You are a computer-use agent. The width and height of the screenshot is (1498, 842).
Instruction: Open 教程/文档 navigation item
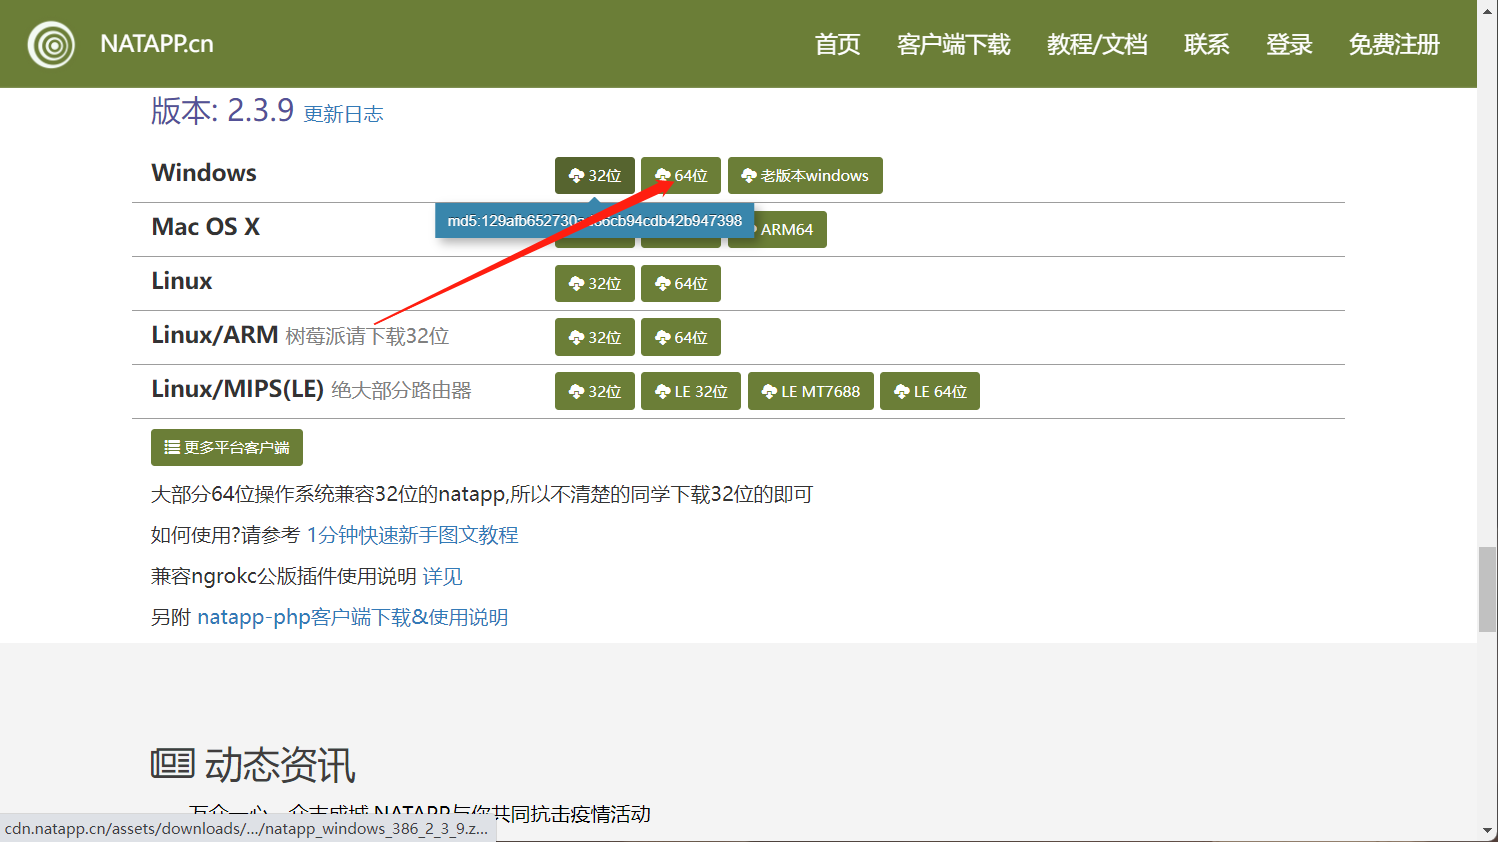pyautogui.click(x=1097, y=44)
